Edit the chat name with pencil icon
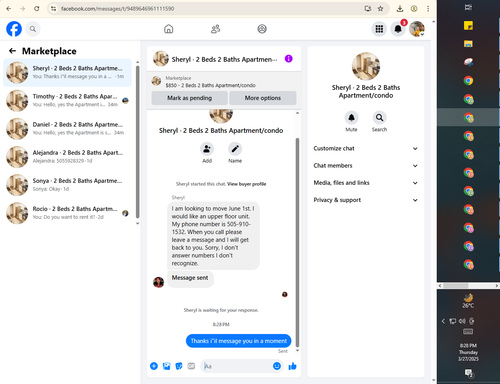The height and width of the screenshot is (384, 500). coord(235,149)
